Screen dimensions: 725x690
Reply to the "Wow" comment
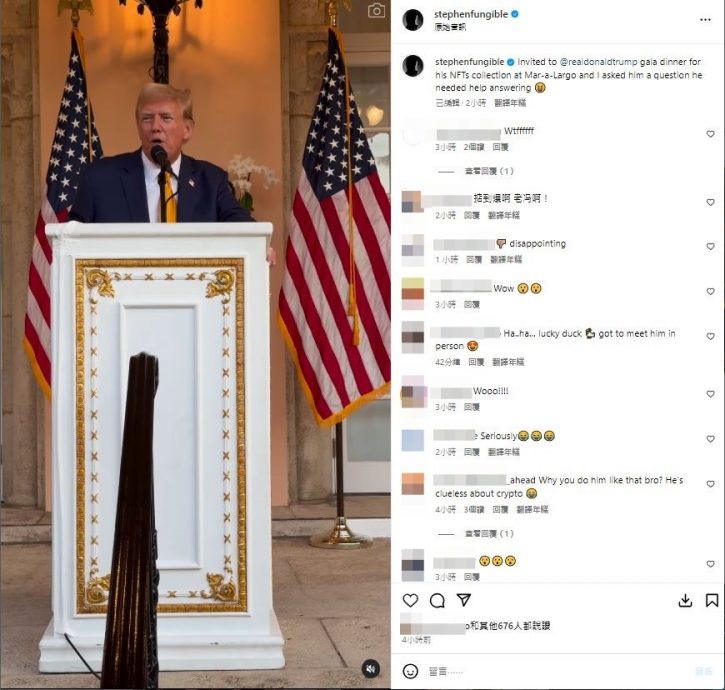(472, 304)
